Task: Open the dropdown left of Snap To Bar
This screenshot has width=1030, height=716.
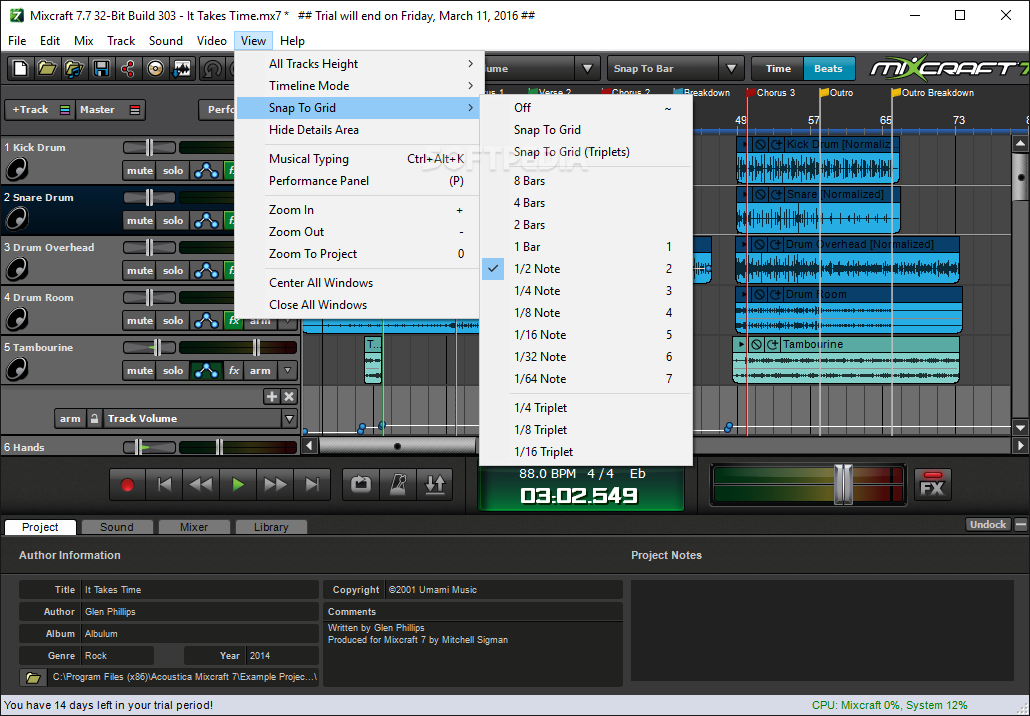Action: click(587, 68)
